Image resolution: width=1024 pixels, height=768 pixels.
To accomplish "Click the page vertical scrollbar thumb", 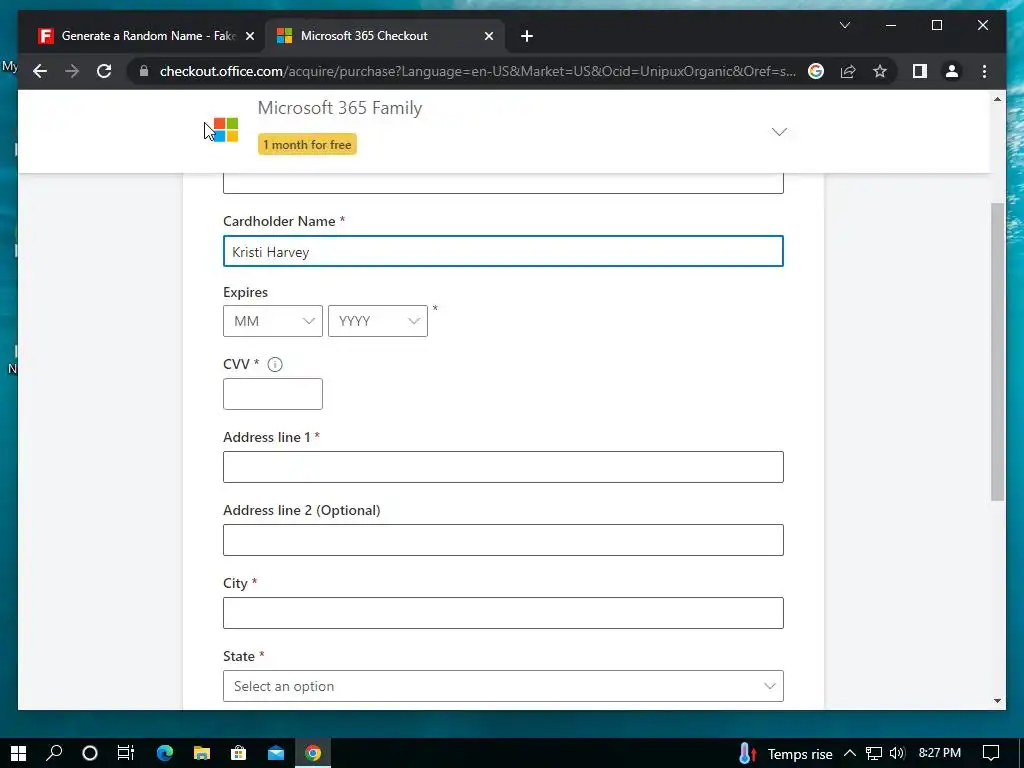I will pos(997,351).
